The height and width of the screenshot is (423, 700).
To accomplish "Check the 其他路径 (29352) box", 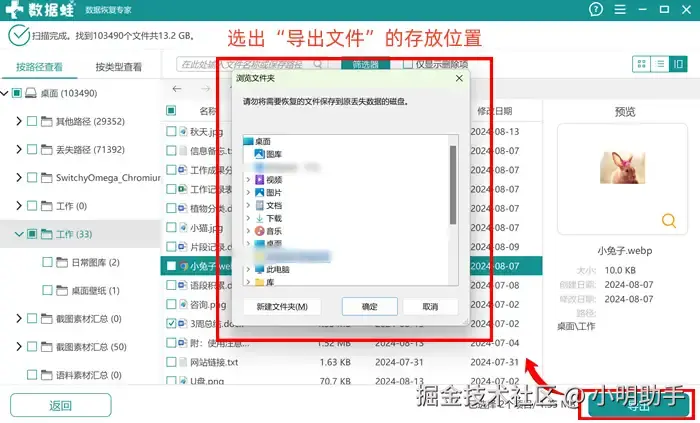I will coord(32,121).
